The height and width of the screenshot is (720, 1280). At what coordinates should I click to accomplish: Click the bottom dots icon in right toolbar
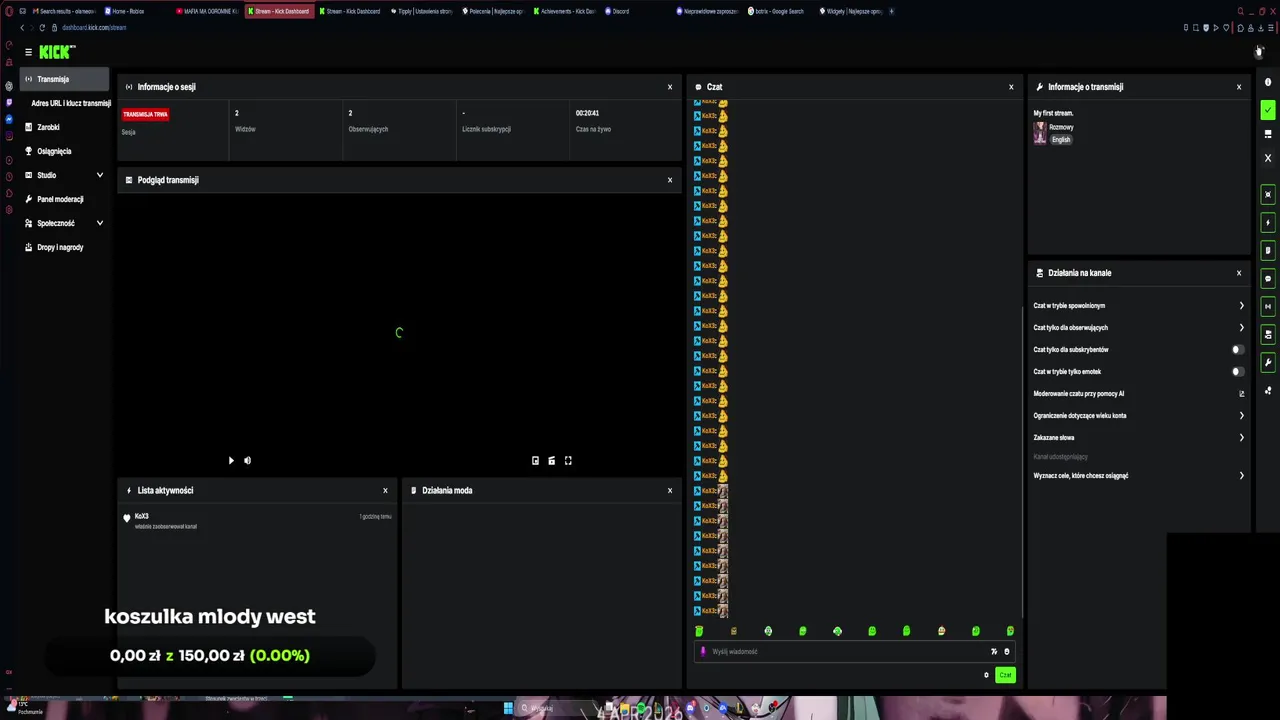click(1268, 391)
